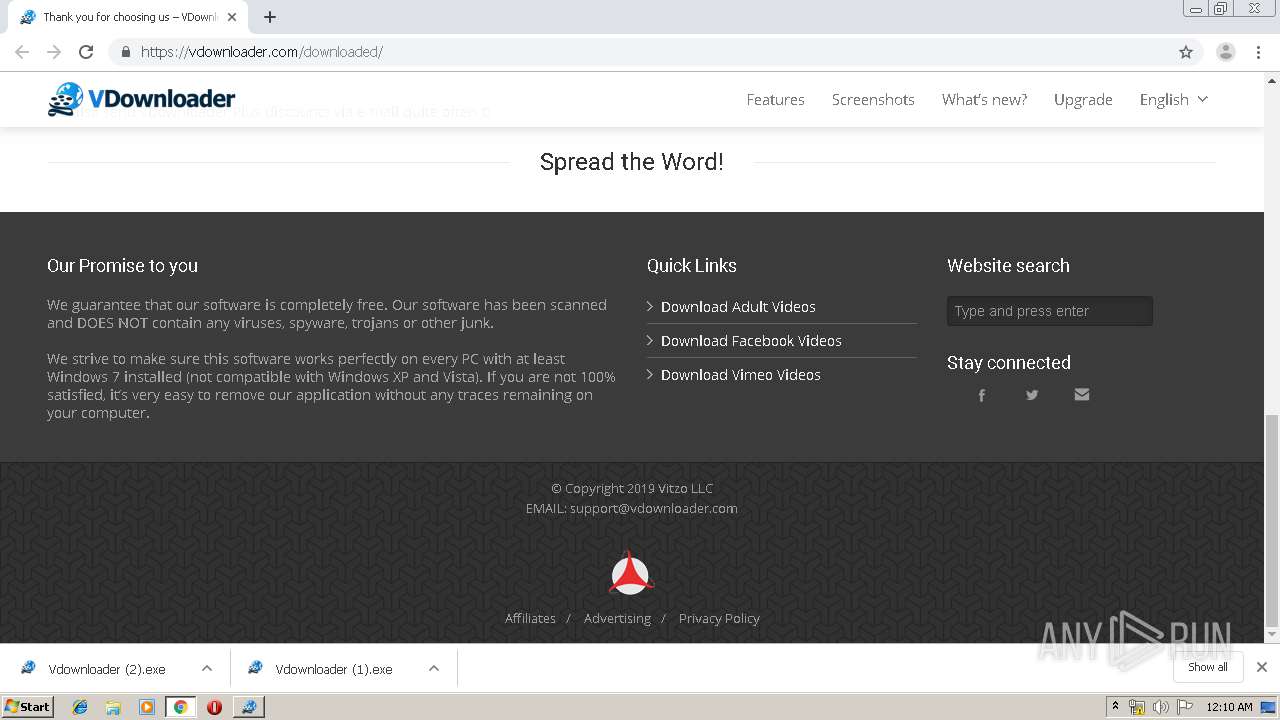Screen dimensions: 1280x720
Task: Open Download Facebook Videos link
Action: click(751, 341)
